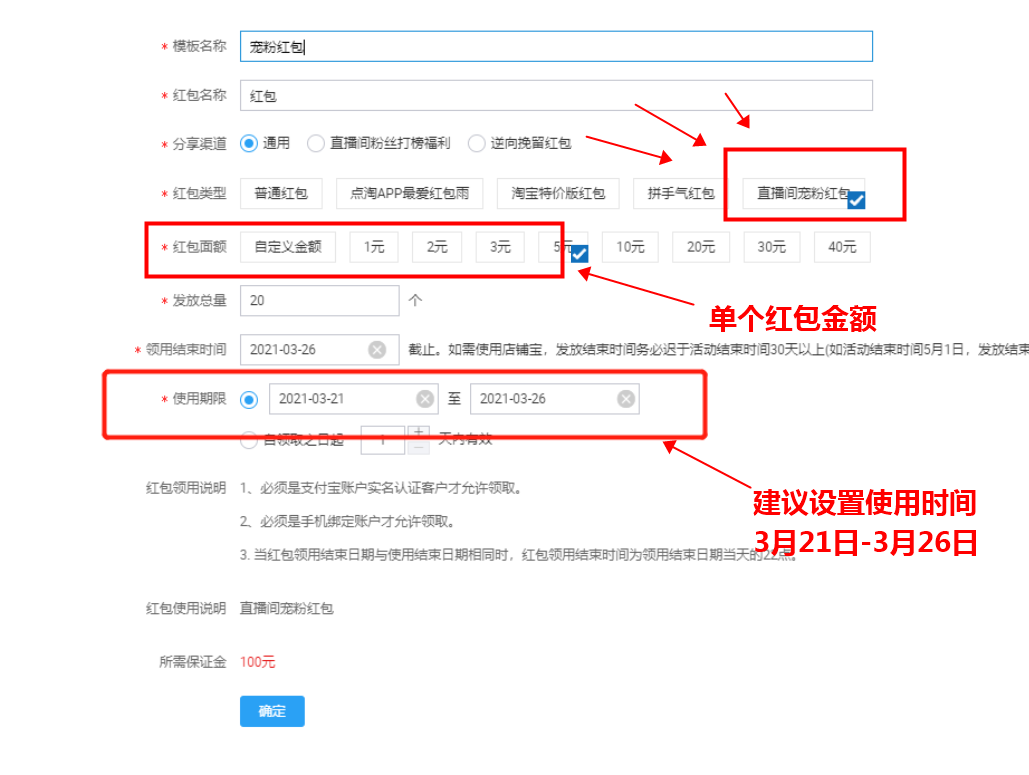Image resolution: width=1029 pixels, height=775 pixels.
Task: Clear the 2021-03-26 usage end date
Action: [x=626, y=399]
